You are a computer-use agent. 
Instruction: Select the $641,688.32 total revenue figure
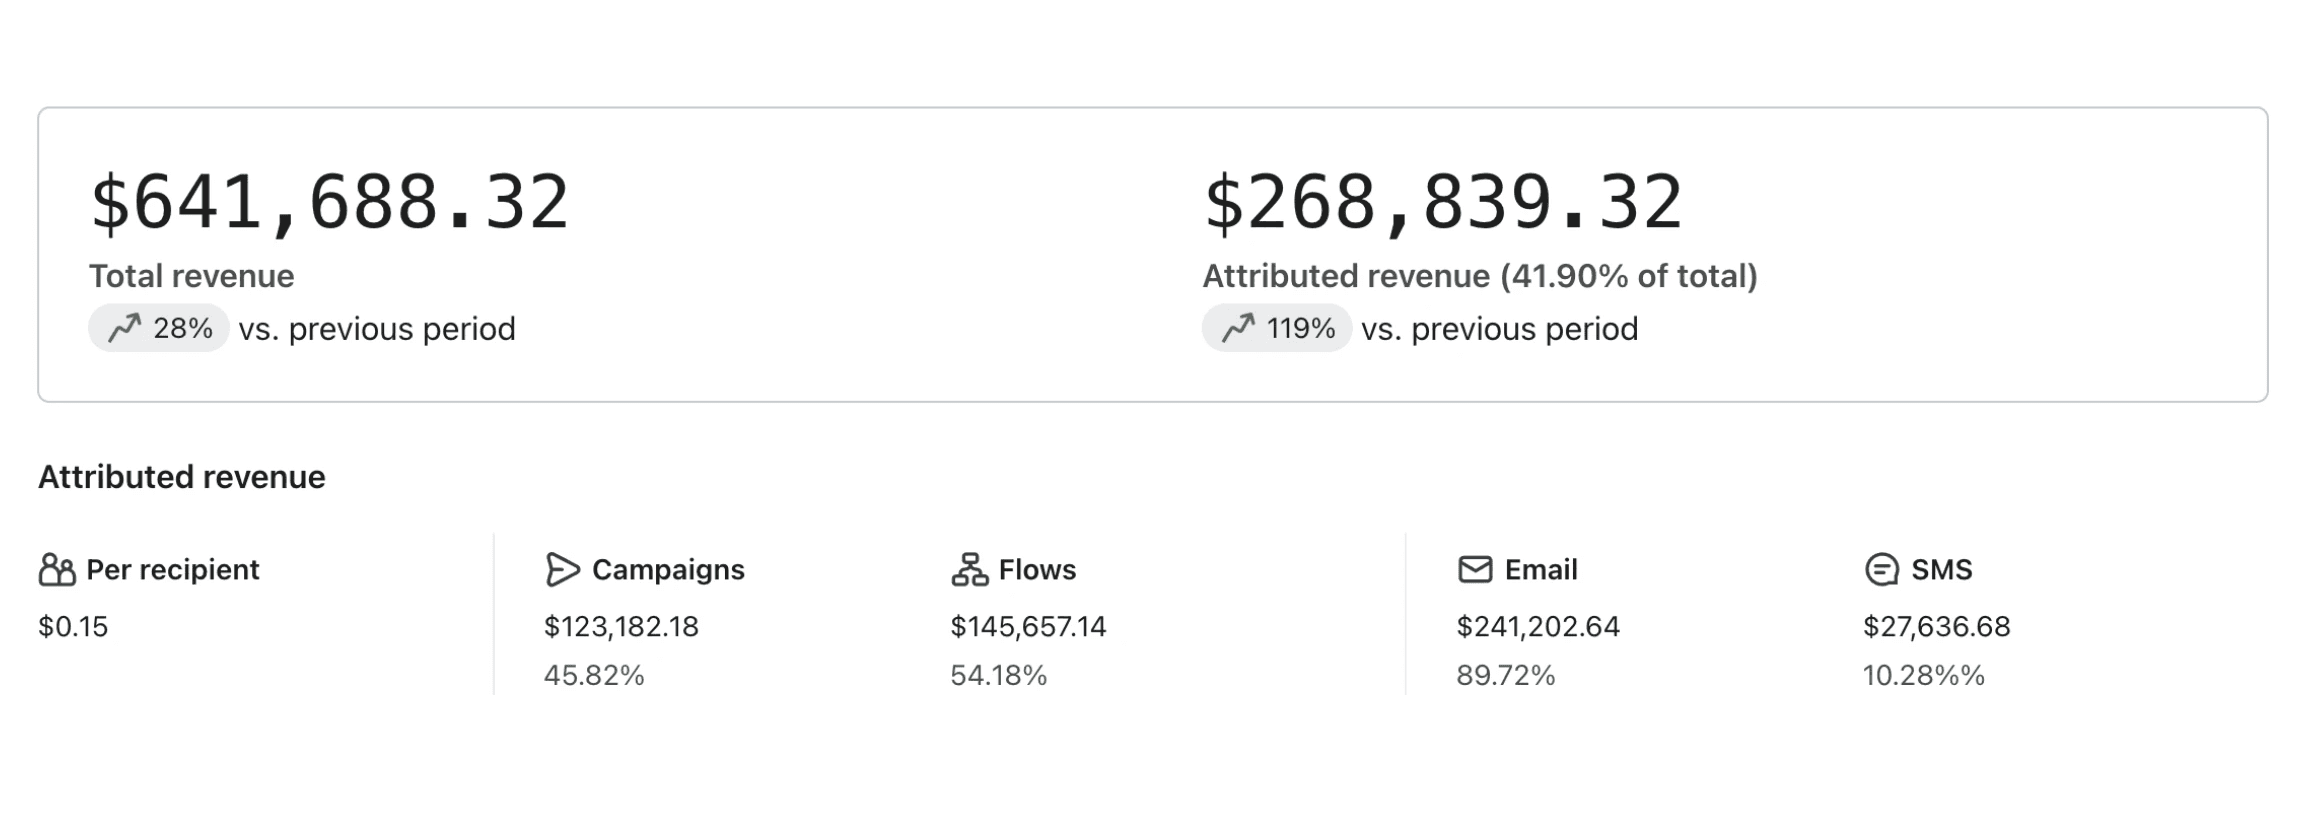330,203
